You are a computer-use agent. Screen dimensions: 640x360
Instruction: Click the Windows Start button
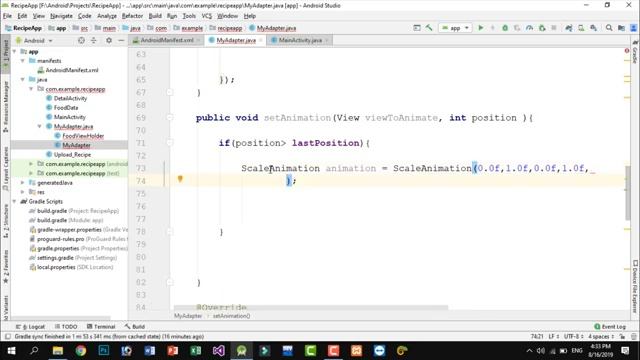tap(11, 350)
